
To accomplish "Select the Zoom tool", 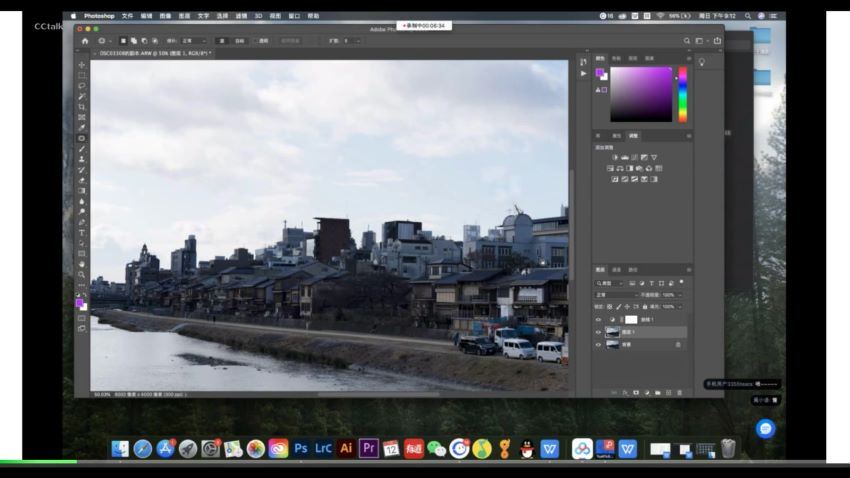I will [82, 275].
